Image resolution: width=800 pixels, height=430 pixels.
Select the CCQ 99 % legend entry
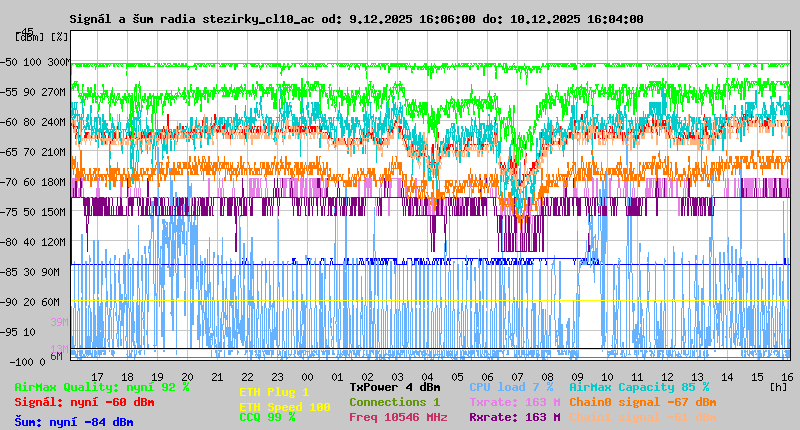point(267,418)
